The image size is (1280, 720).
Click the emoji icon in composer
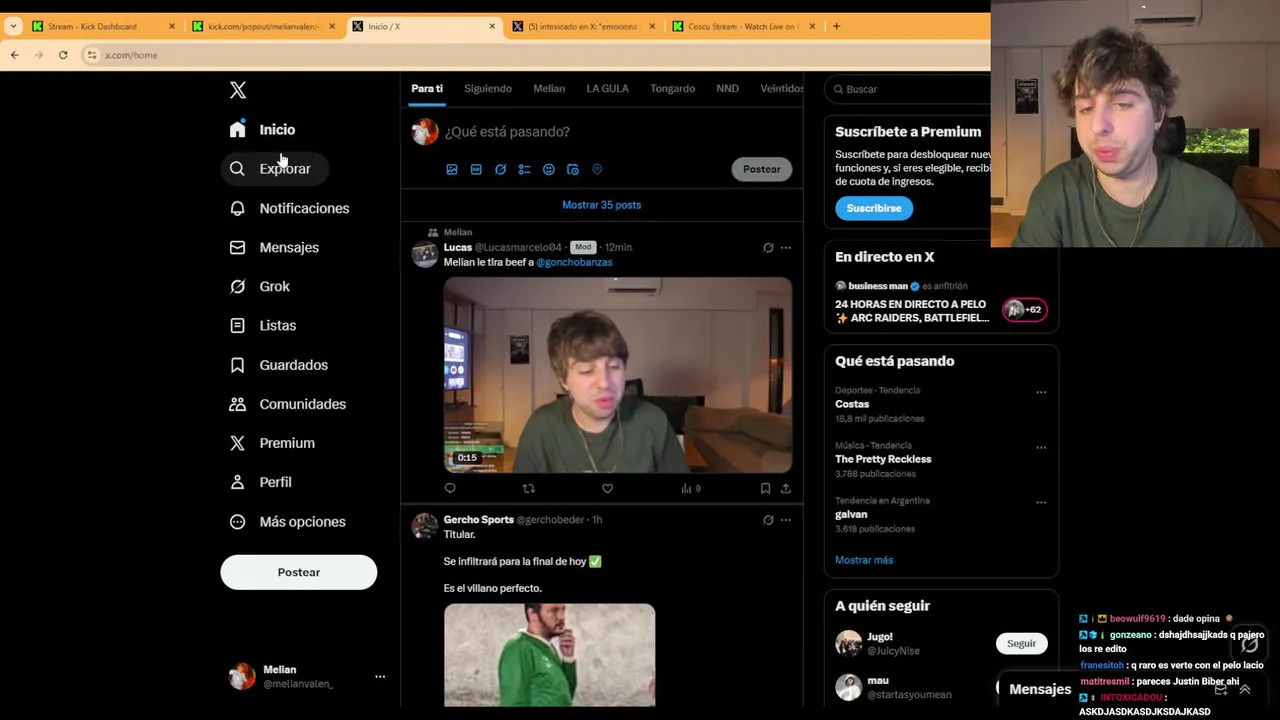pos(549,170)
